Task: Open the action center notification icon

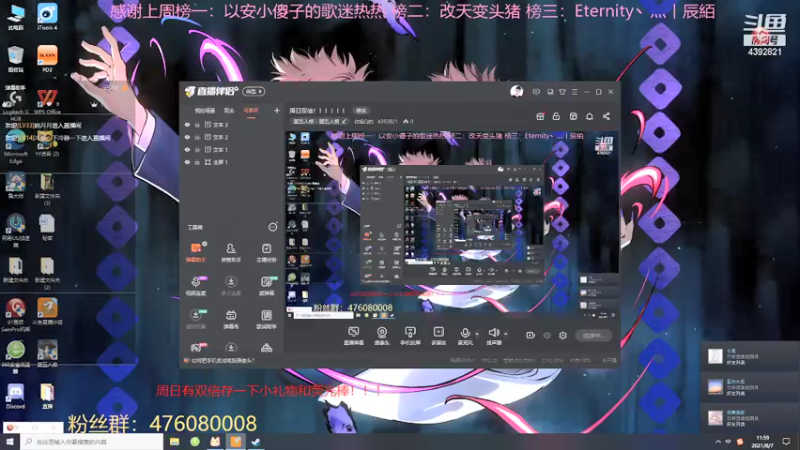Action: (x=786, y=441)
